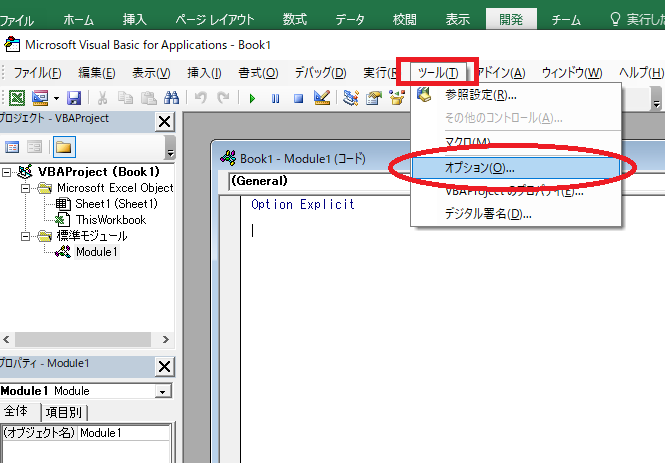Click project pane scroll right arrow

(x=166, y=339)
